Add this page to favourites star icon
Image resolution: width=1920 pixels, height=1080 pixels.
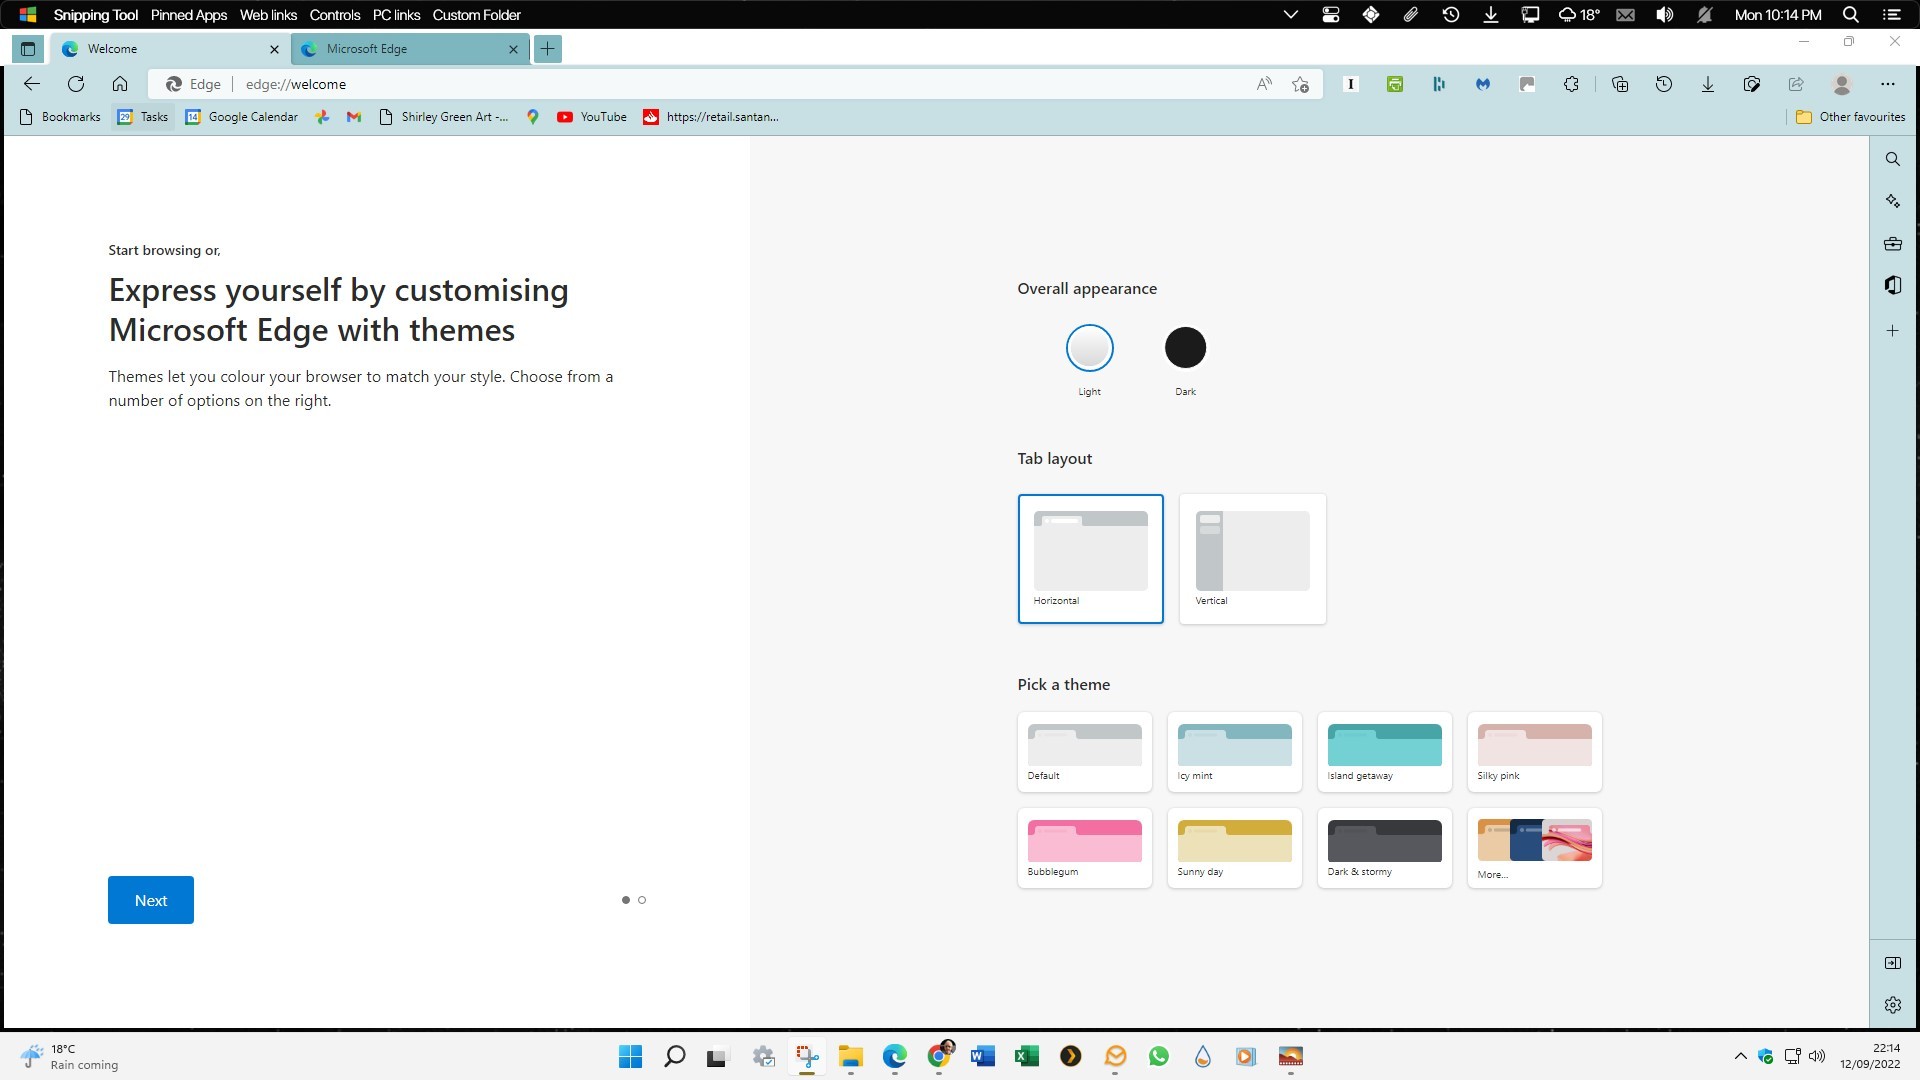point(1300,84)
